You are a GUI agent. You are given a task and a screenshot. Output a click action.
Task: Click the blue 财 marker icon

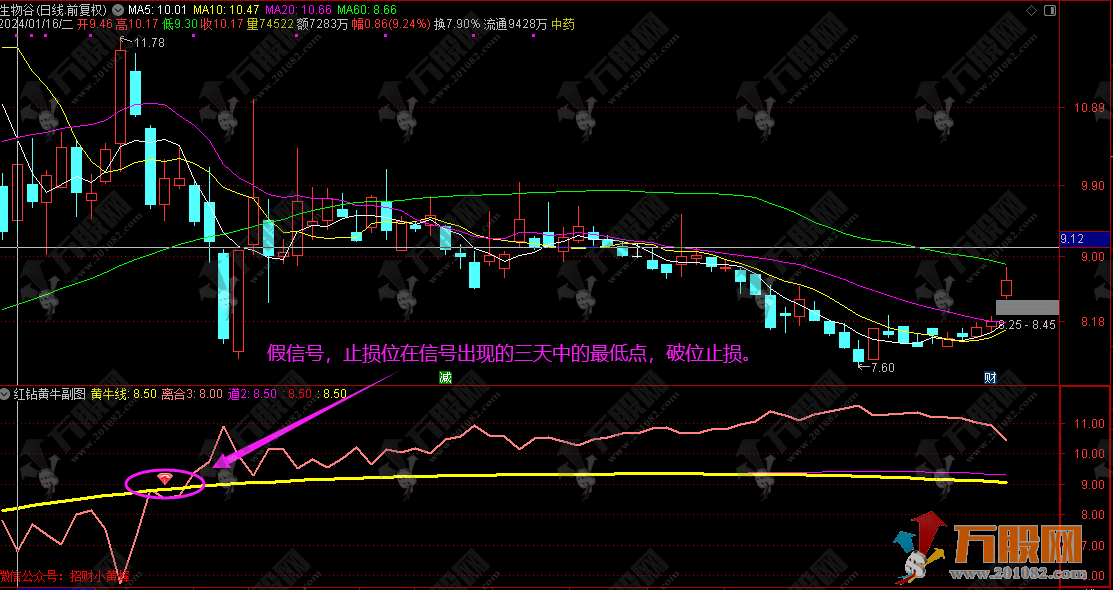click(989, 377)
